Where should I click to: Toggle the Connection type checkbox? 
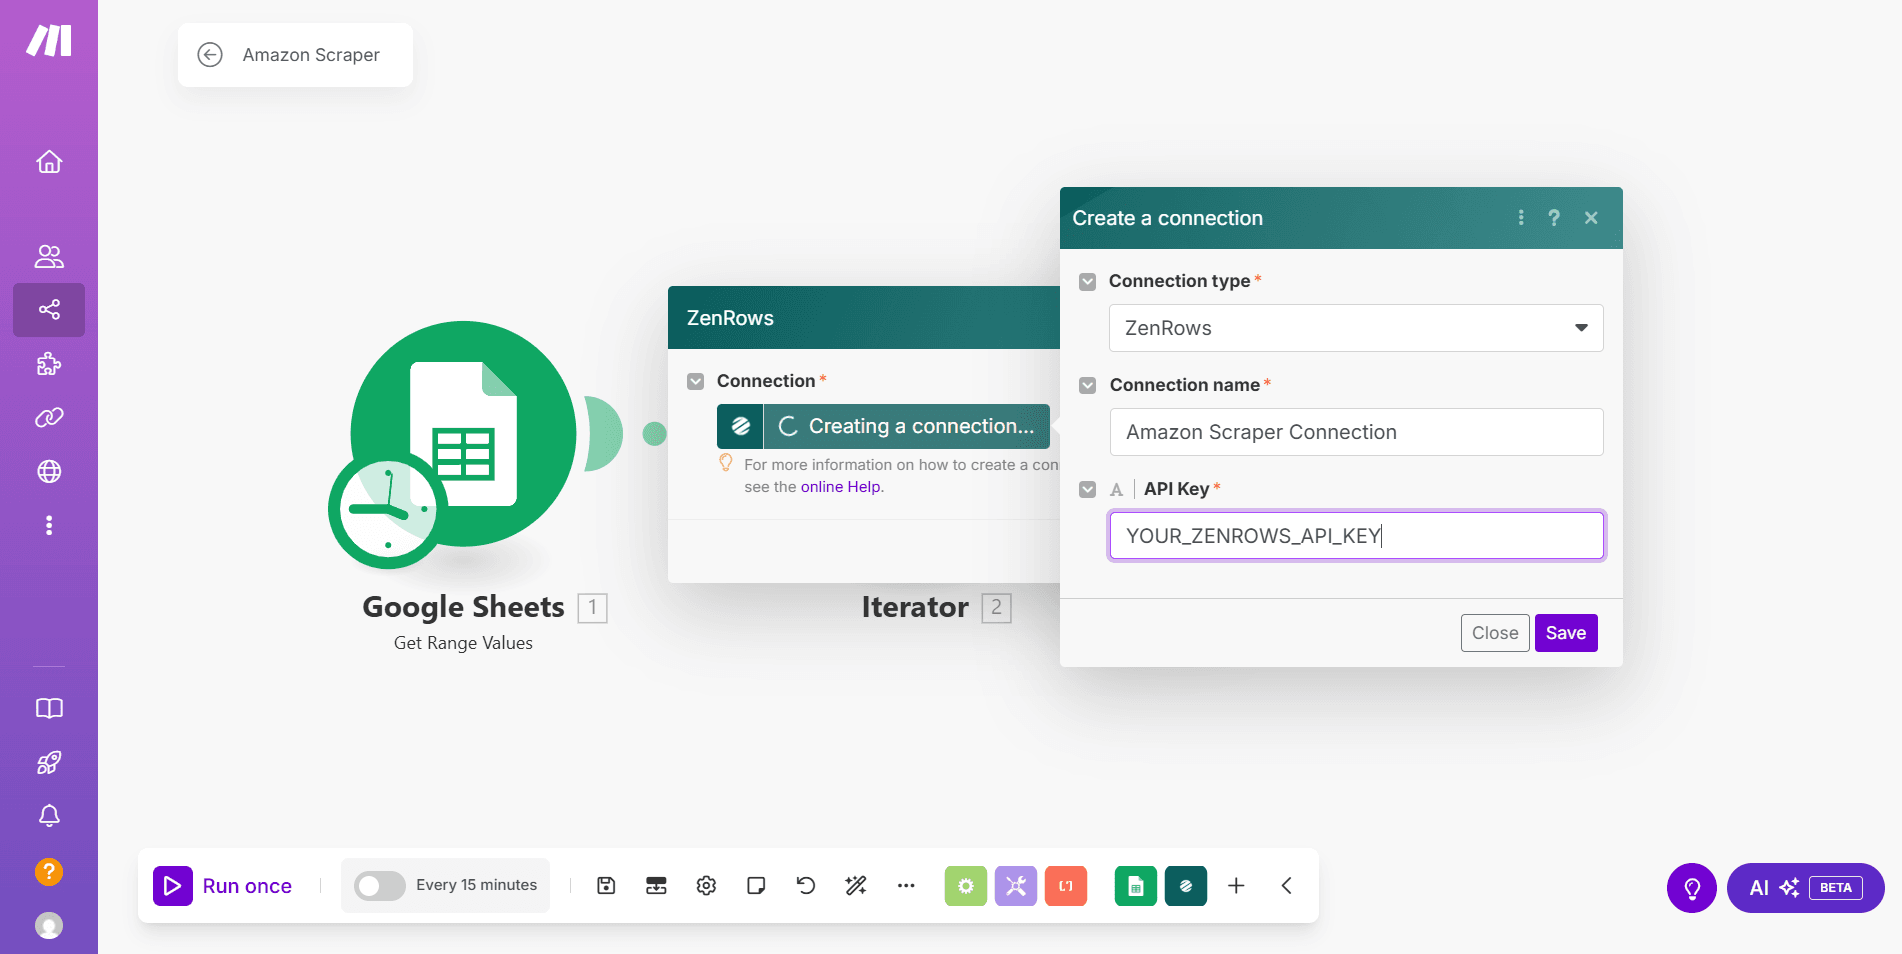pyautogui.click(x=1088, y=282)
